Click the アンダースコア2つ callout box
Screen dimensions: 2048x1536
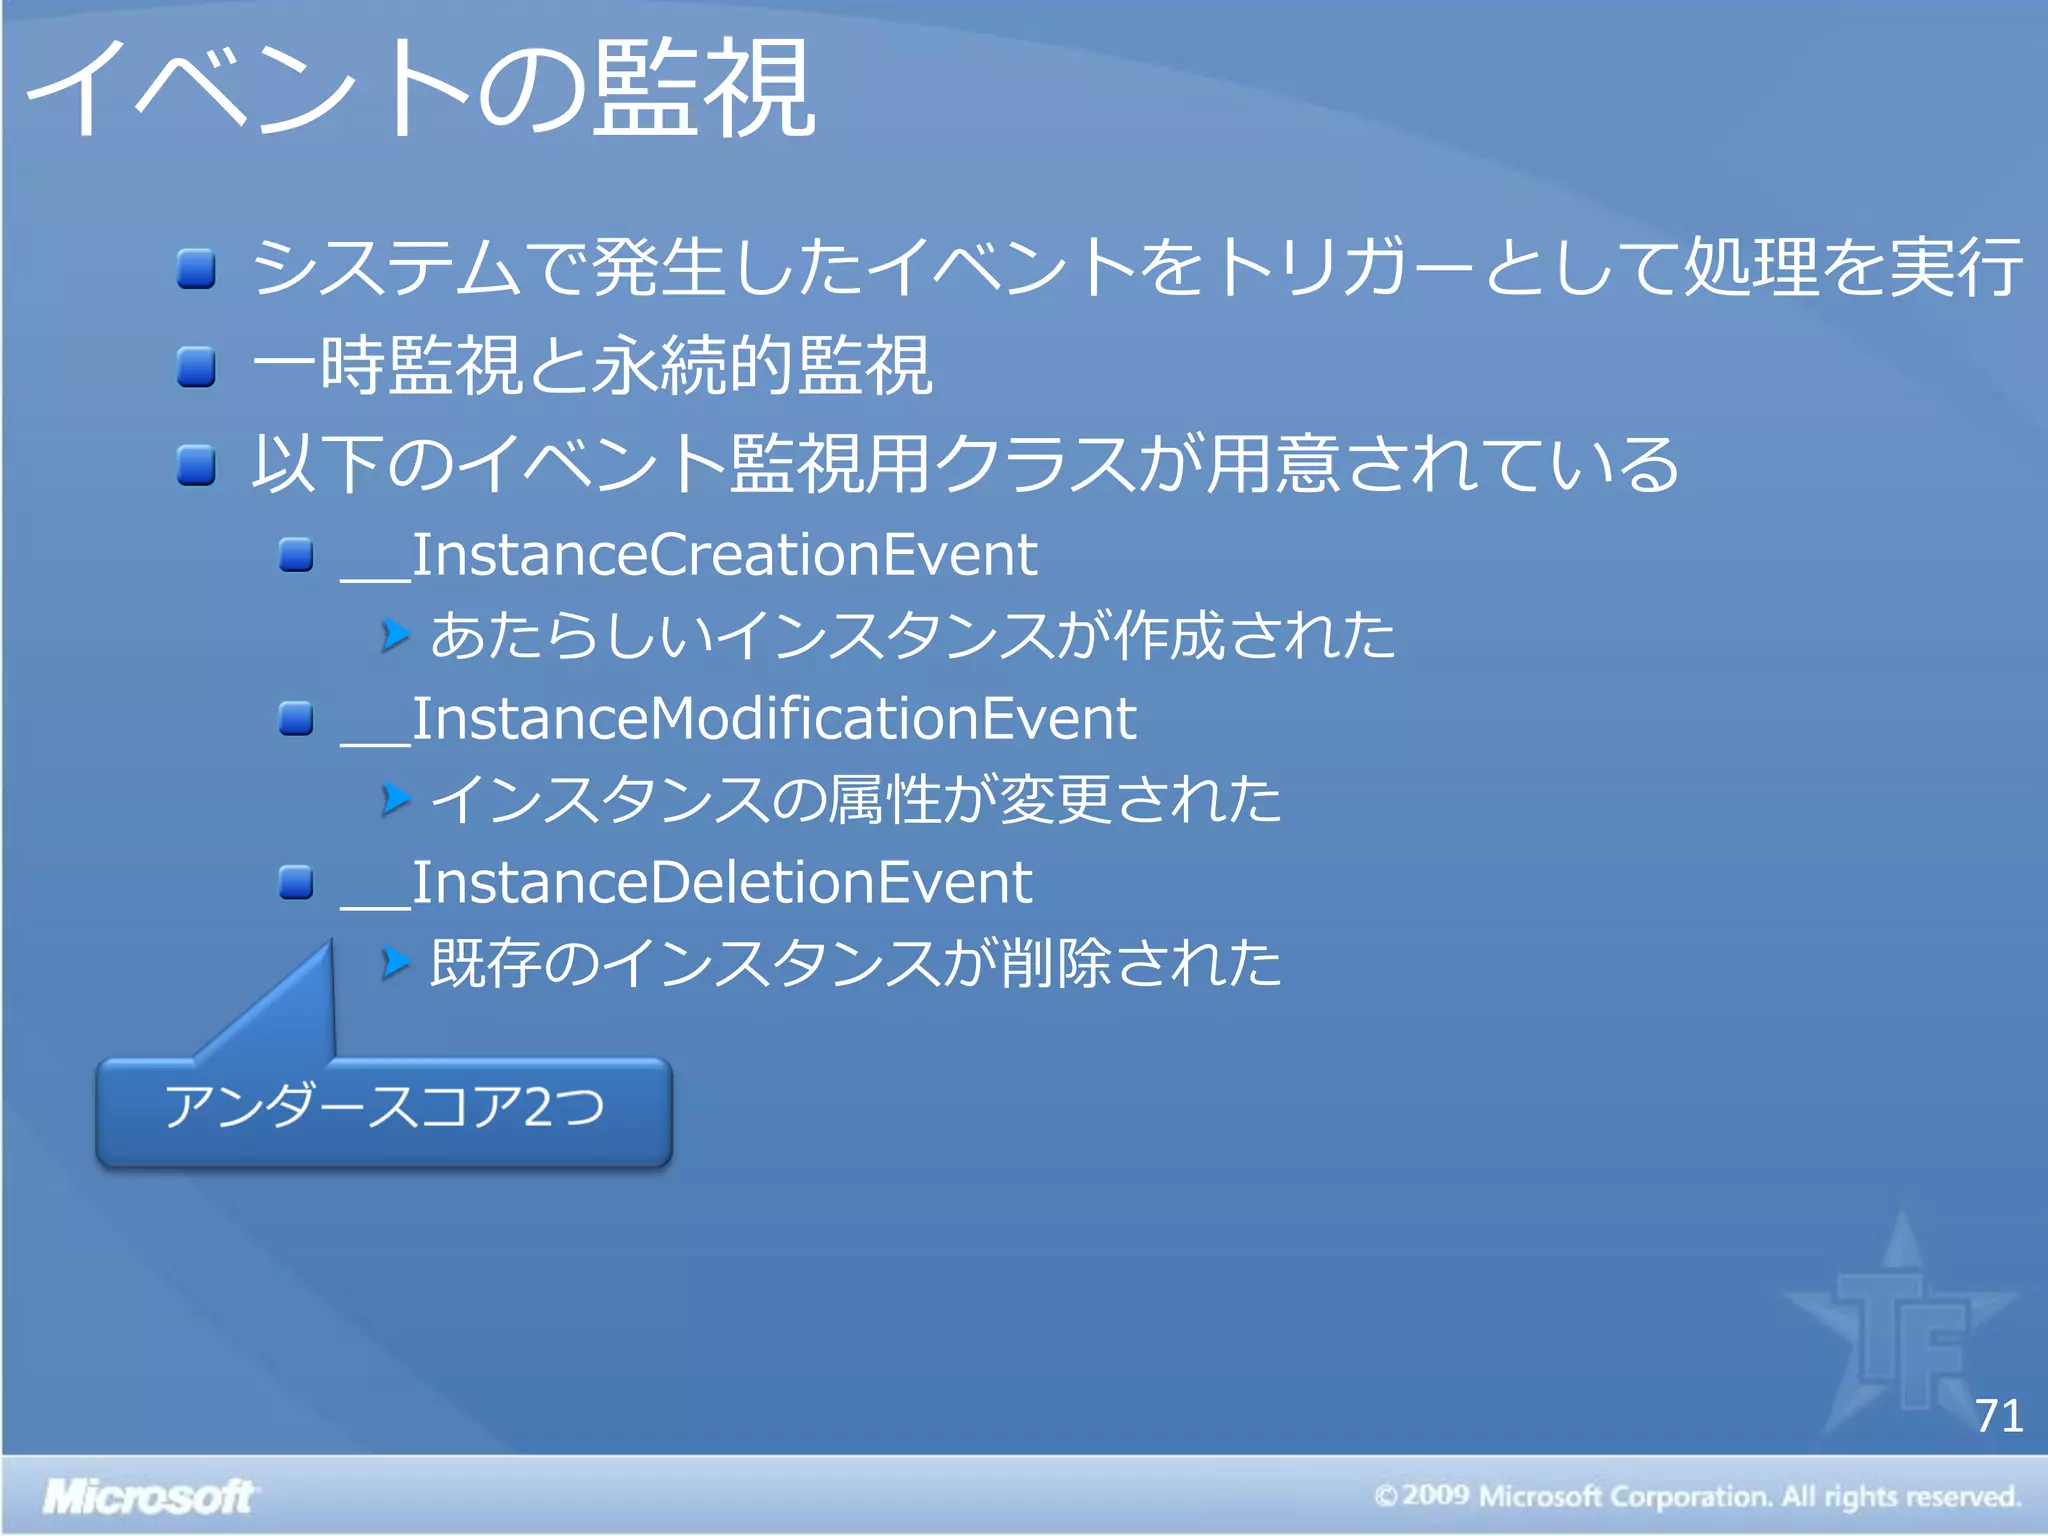click(384, 1110)
